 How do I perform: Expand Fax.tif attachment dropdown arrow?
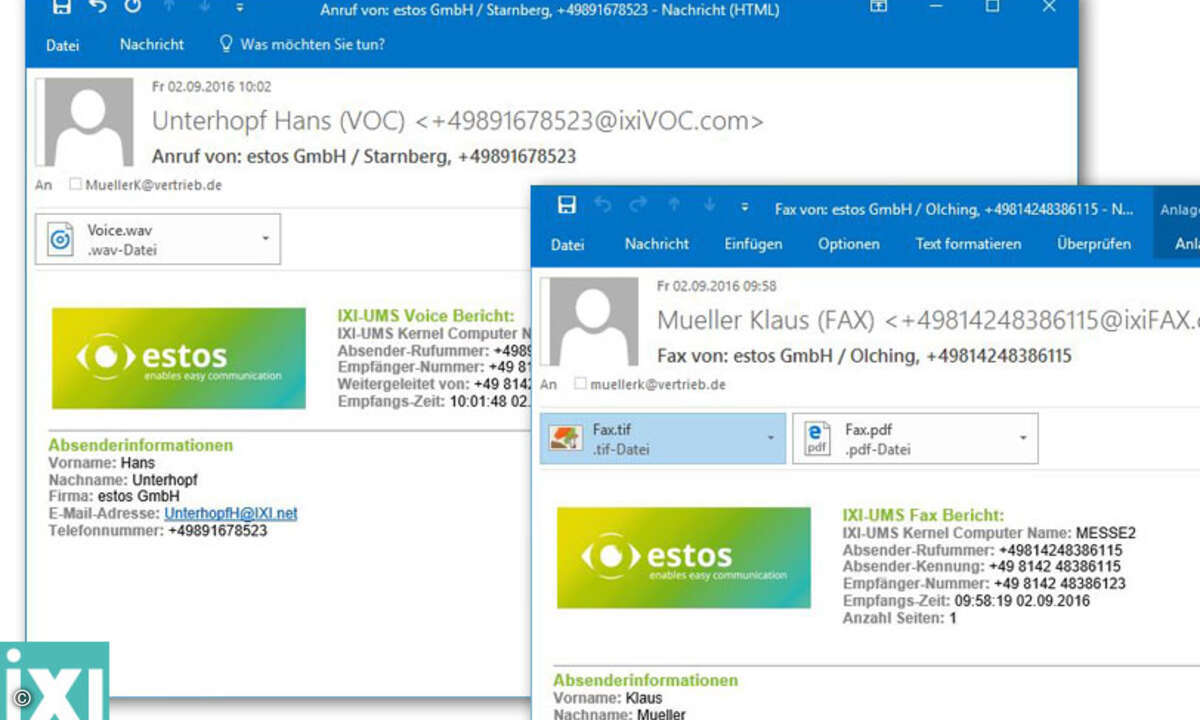tap(770, 438)
